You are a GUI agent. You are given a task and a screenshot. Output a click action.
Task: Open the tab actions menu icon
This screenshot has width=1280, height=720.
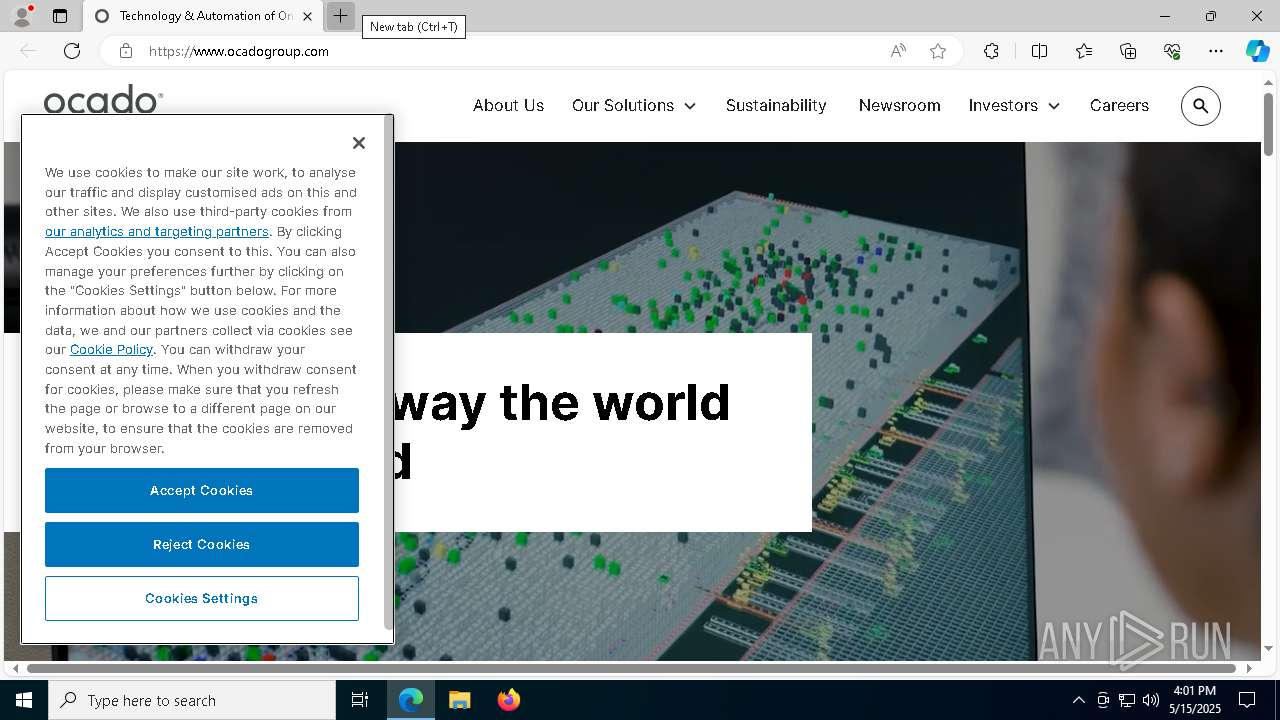(60, 16)
